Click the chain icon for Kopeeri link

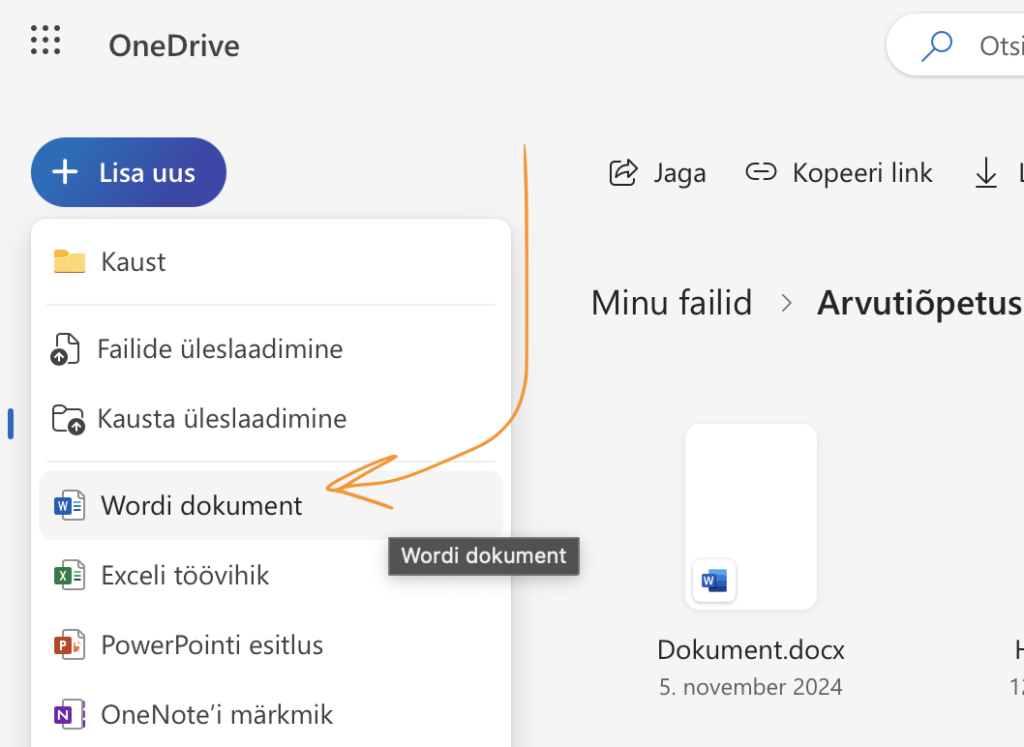coord(761,172)
